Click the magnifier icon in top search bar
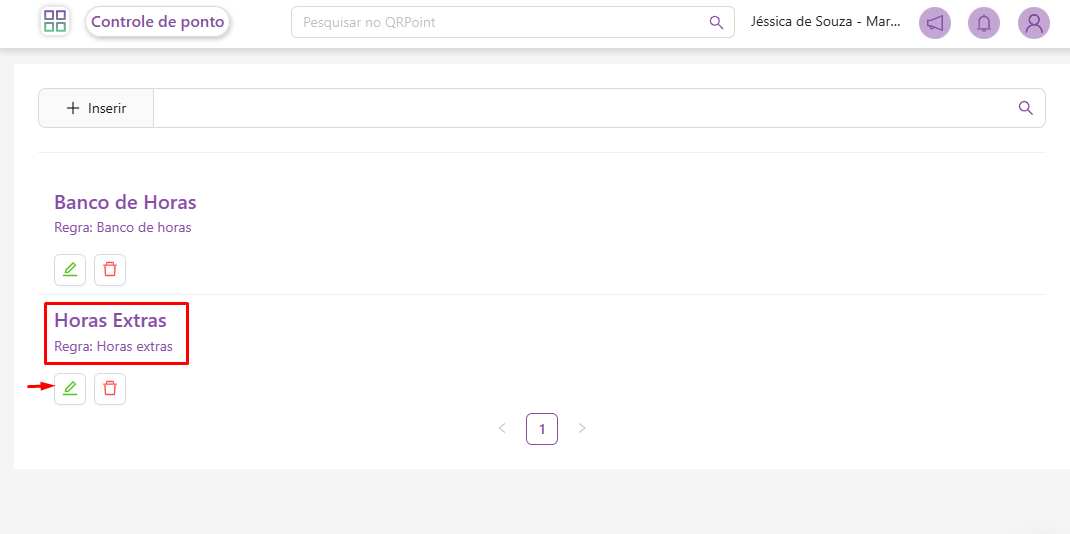Screen dimensions: 1070x534 (716, 22)
